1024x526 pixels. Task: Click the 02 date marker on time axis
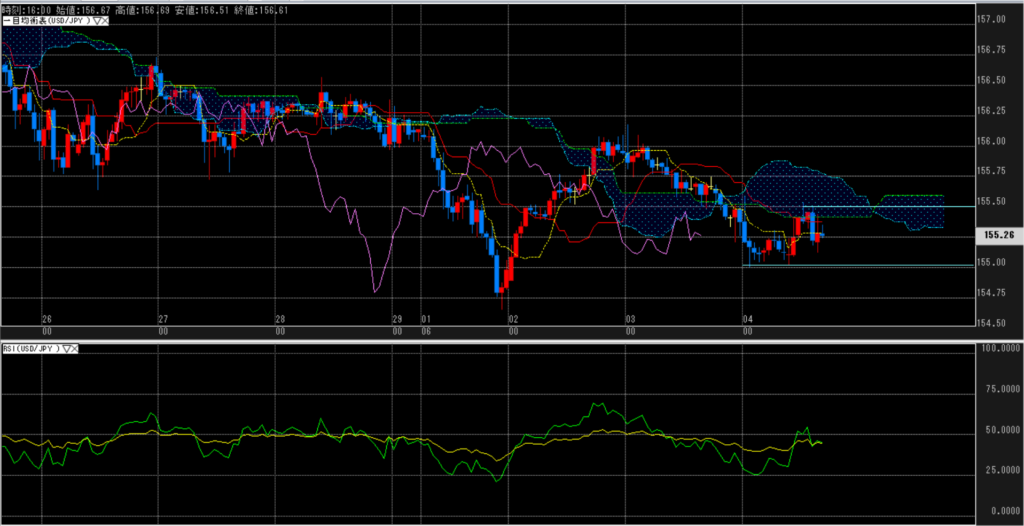(x=513, y=319)
